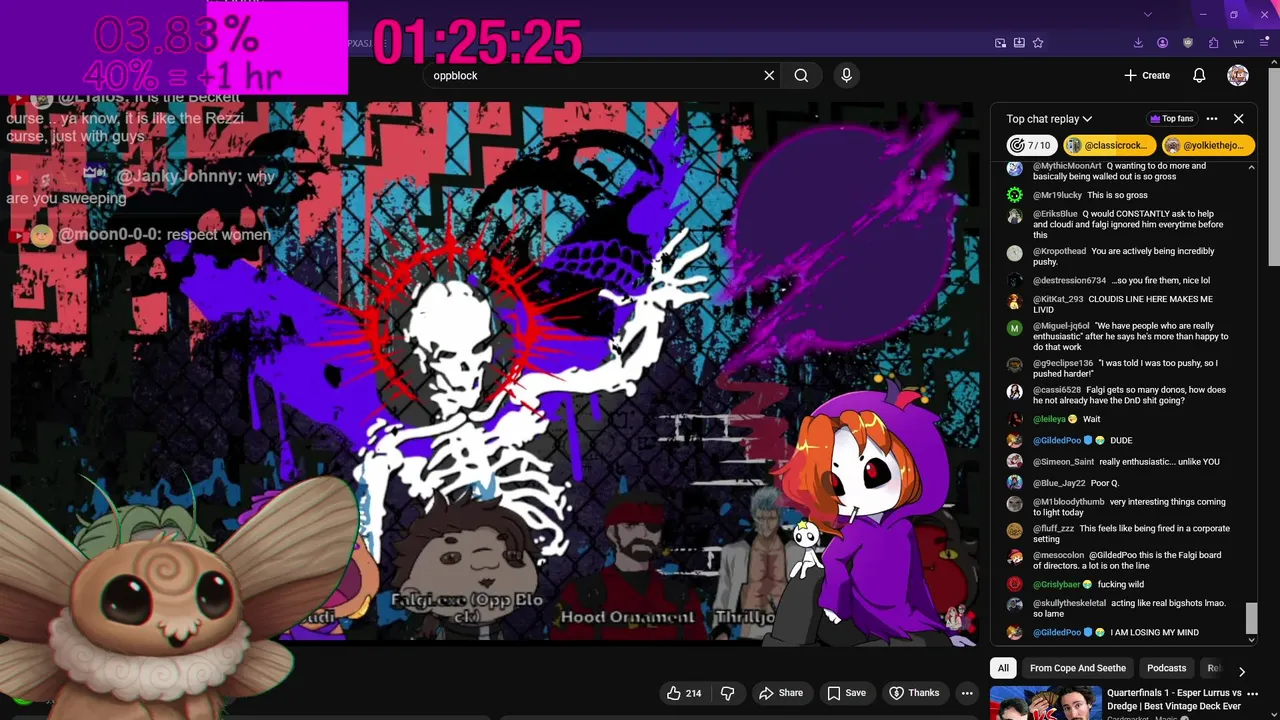Like the video with thumbs up
Screen dimensions: 1280x720
(684, 693)
